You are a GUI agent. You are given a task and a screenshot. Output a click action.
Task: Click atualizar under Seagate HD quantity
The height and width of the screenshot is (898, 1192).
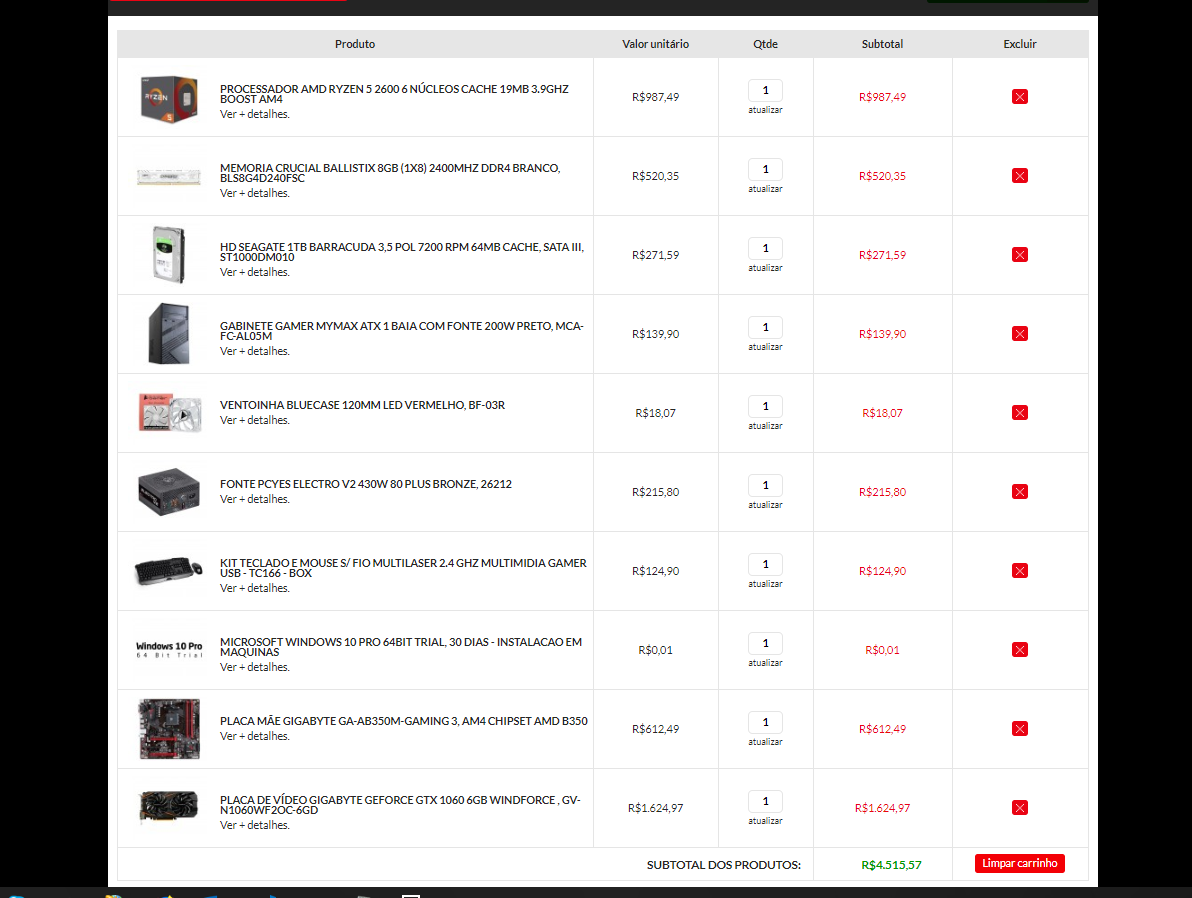[x=766, y=268]
